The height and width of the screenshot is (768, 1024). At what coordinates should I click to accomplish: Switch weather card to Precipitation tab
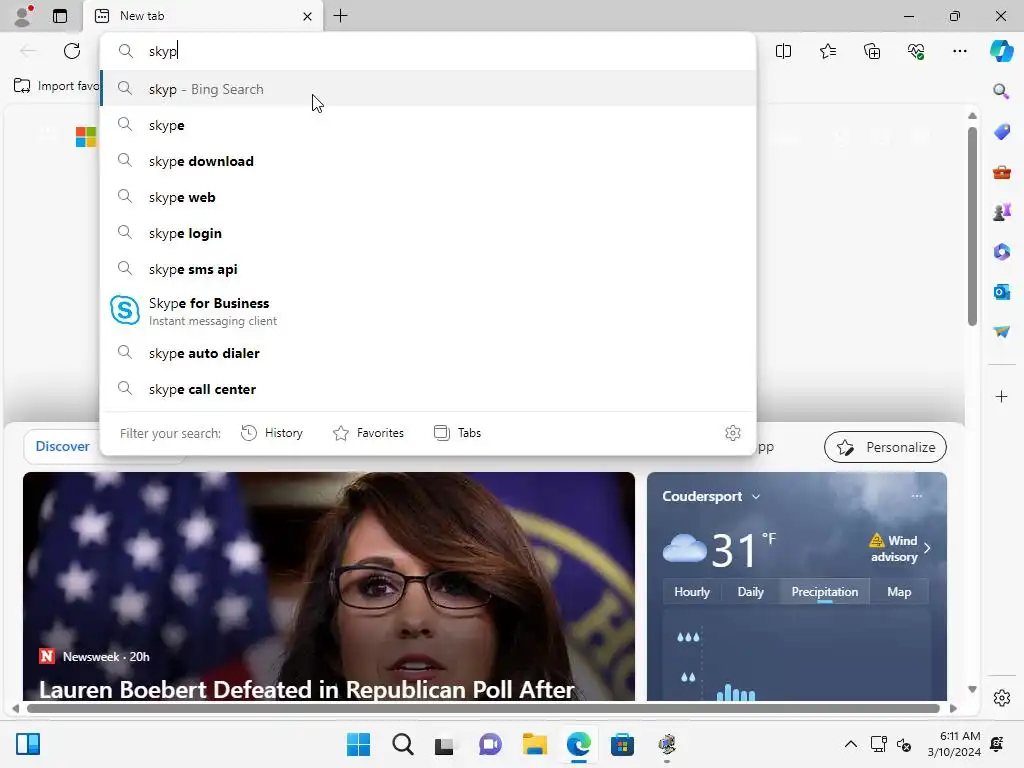[824, 592]
